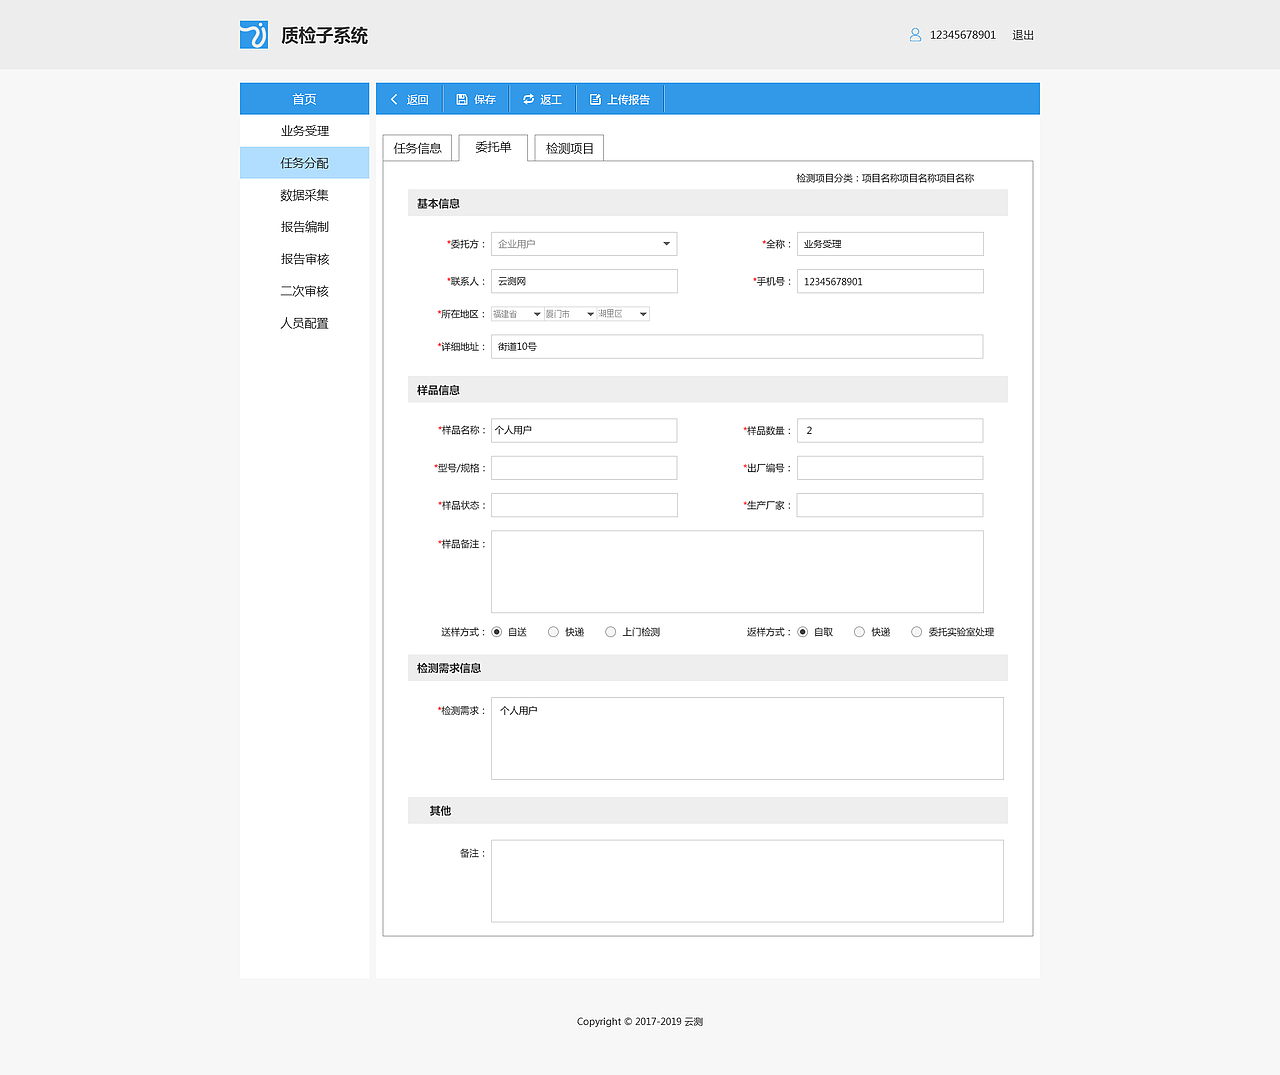1280x1075 pixels.
Task: Focus the 样品数量 input field
Action: [890, 430]
